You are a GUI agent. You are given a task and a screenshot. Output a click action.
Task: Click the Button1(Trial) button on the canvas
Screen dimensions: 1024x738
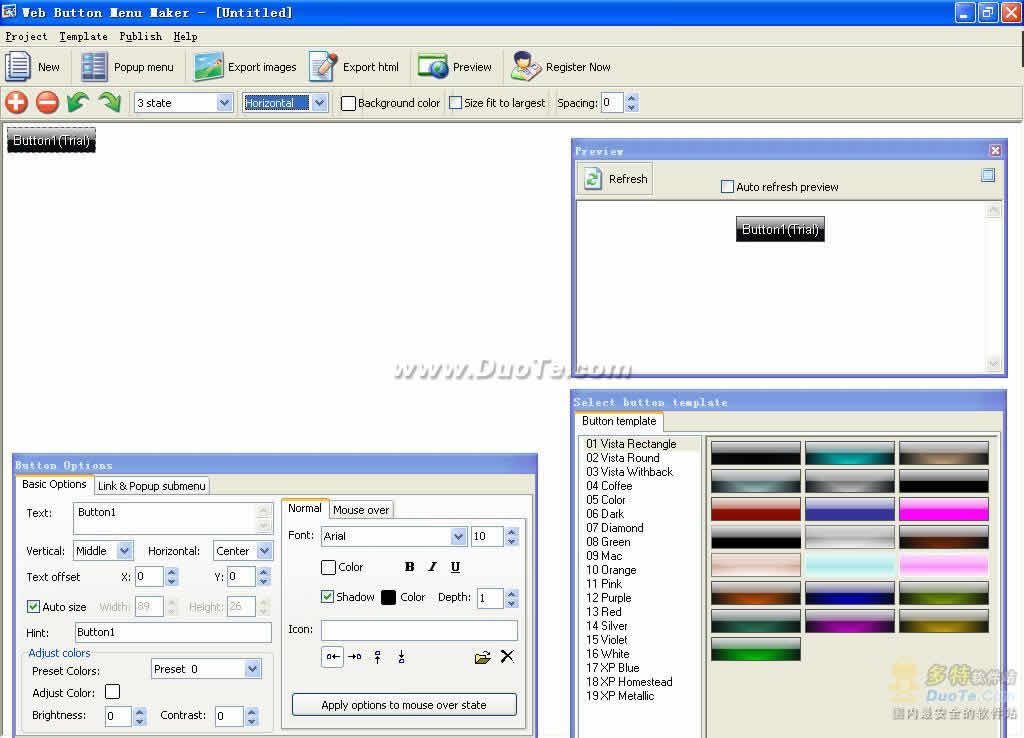tap(51, 140)
